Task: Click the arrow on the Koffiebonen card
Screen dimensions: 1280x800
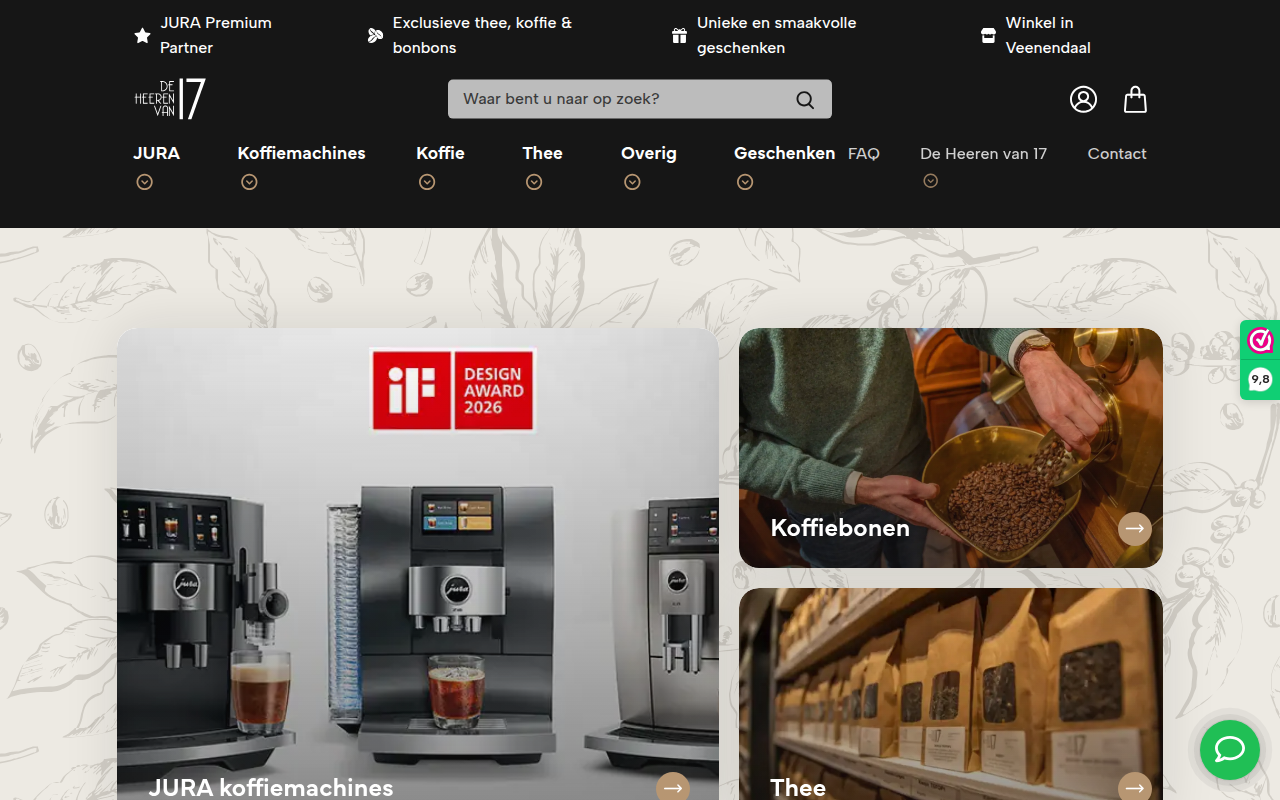Action: click(x=1134, y=528)
